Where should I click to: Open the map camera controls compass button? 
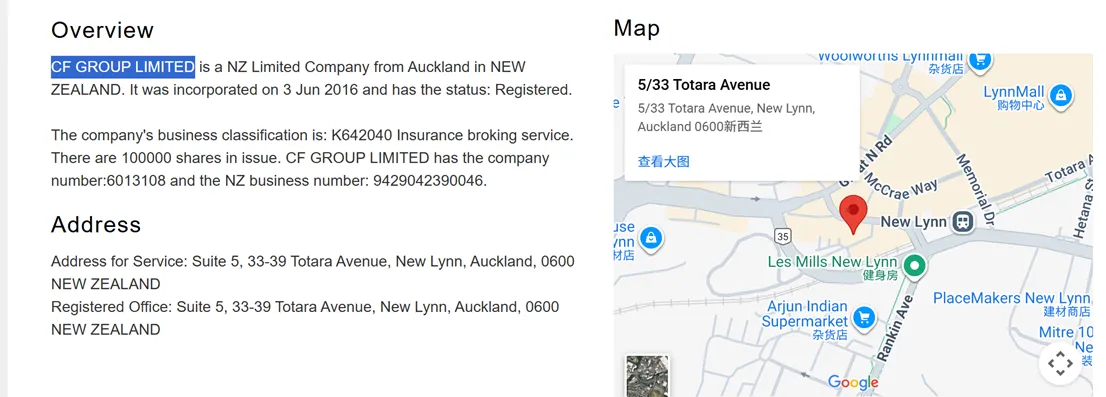click(x=1060, y=363)
